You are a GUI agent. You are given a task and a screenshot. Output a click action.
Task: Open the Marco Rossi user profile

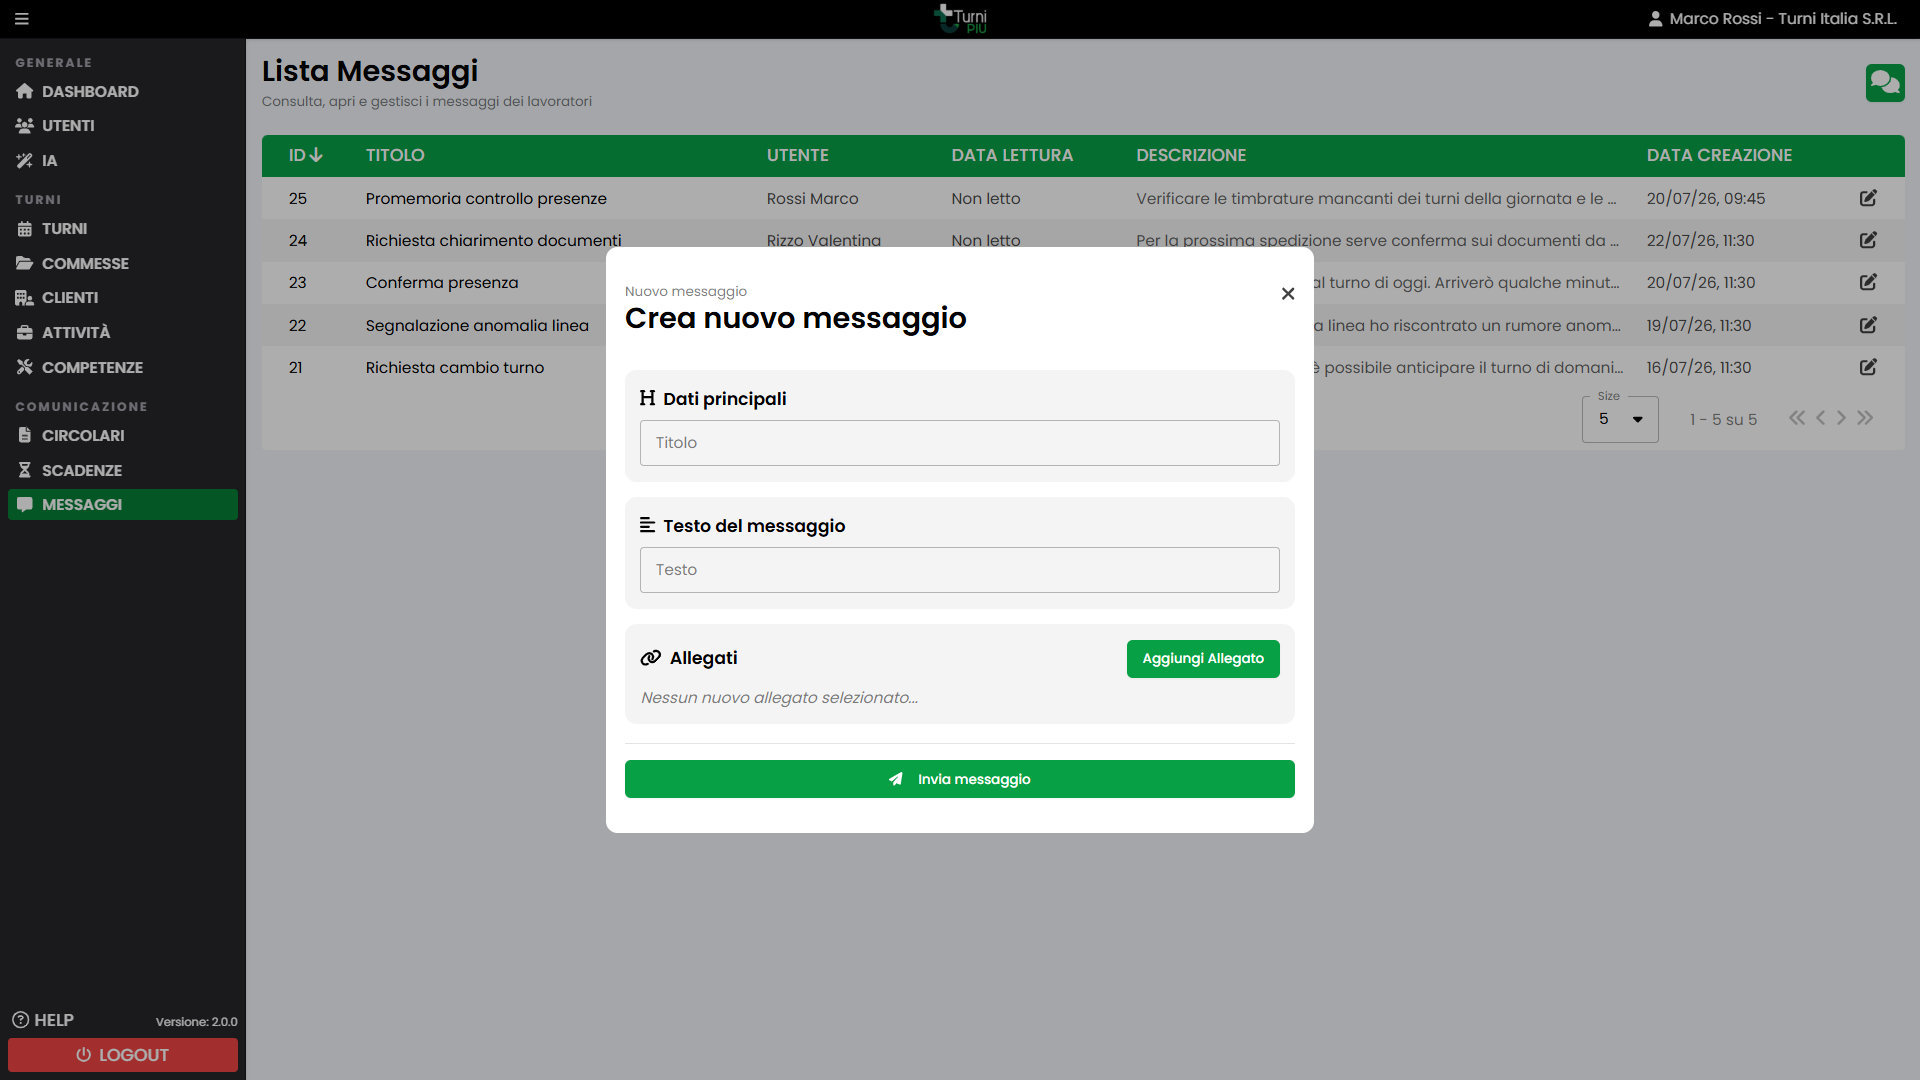1772,19
